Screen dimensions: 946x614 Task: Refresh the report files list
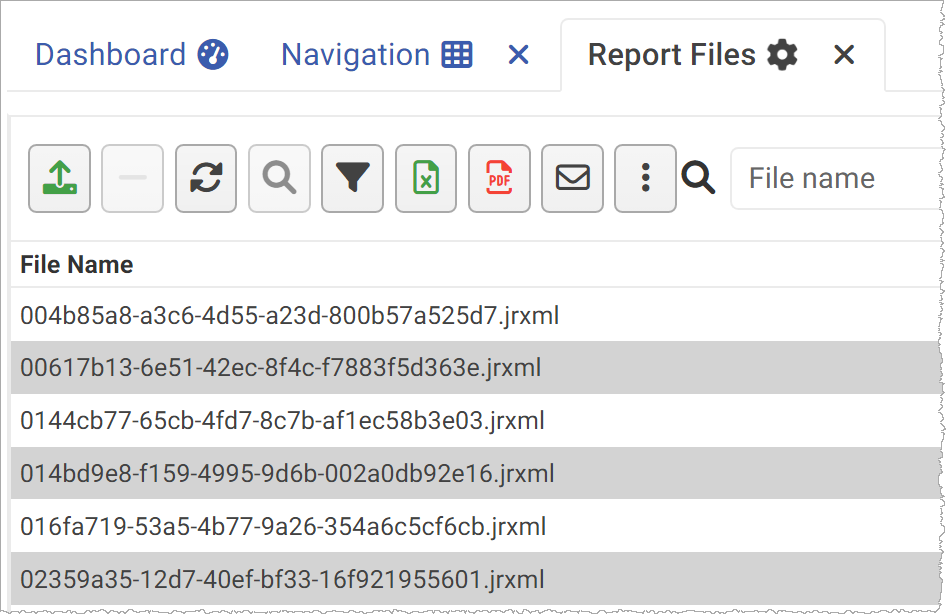tap(206, 178)
